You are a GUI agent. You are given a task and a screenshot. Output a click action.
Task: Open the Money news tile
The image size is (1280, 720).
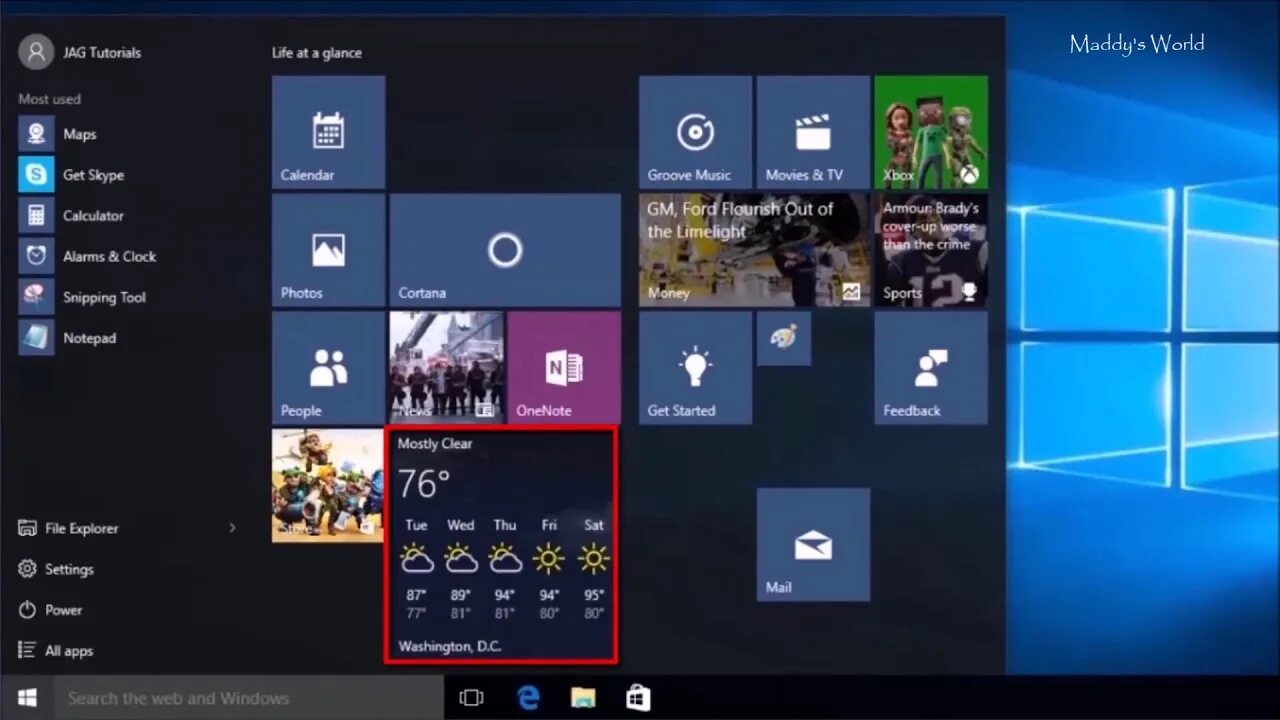point(754,250)
